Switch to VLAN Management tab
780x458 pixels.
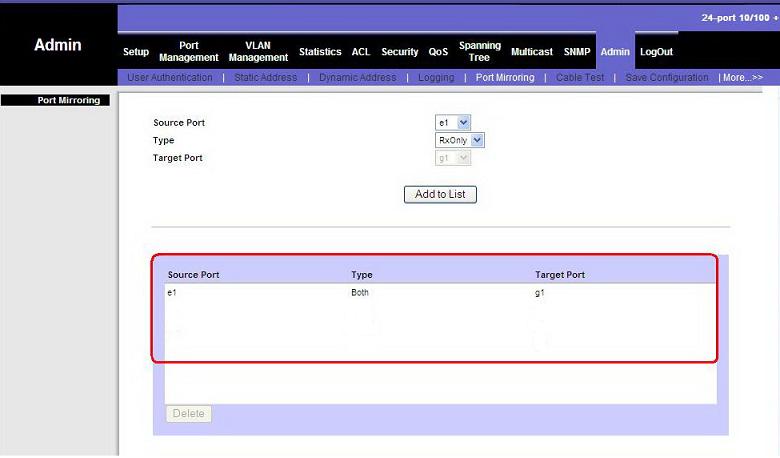tap(258, 52)
